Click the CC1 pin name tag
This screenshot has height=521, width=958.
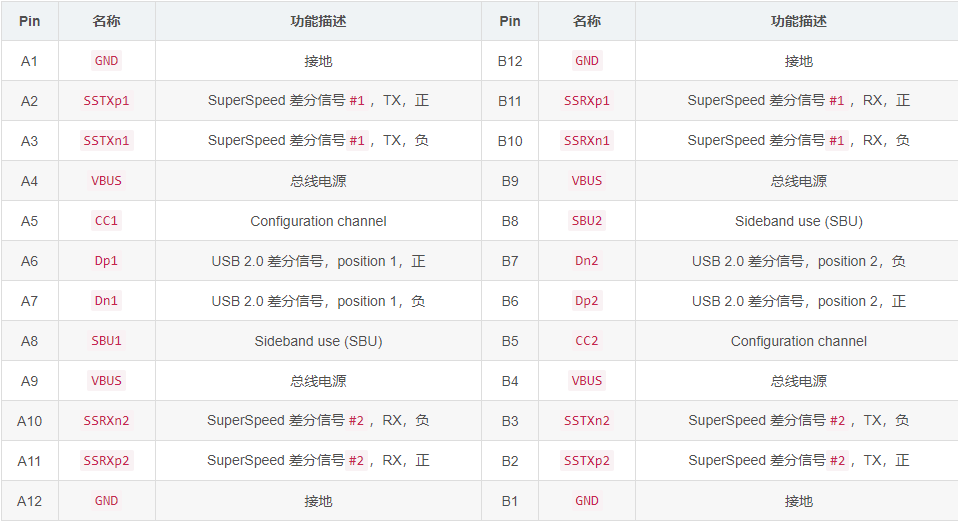click(x=106, y=221)
